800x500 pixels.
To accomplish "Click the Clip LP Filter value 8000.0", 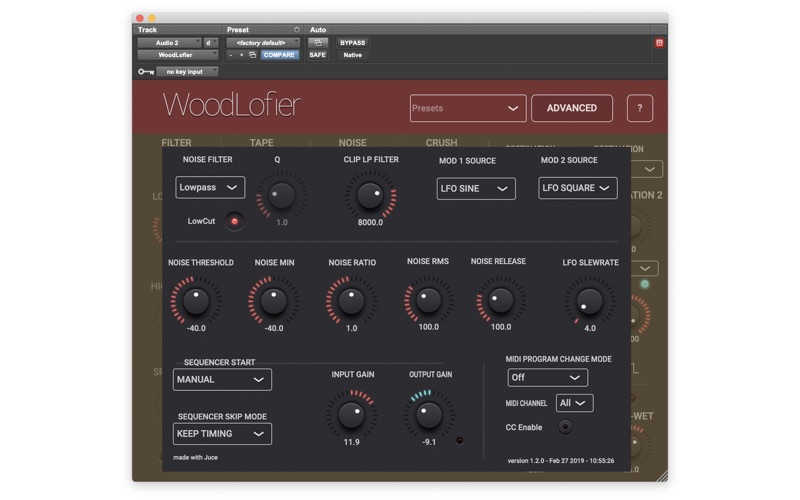I will pos(370,222).
